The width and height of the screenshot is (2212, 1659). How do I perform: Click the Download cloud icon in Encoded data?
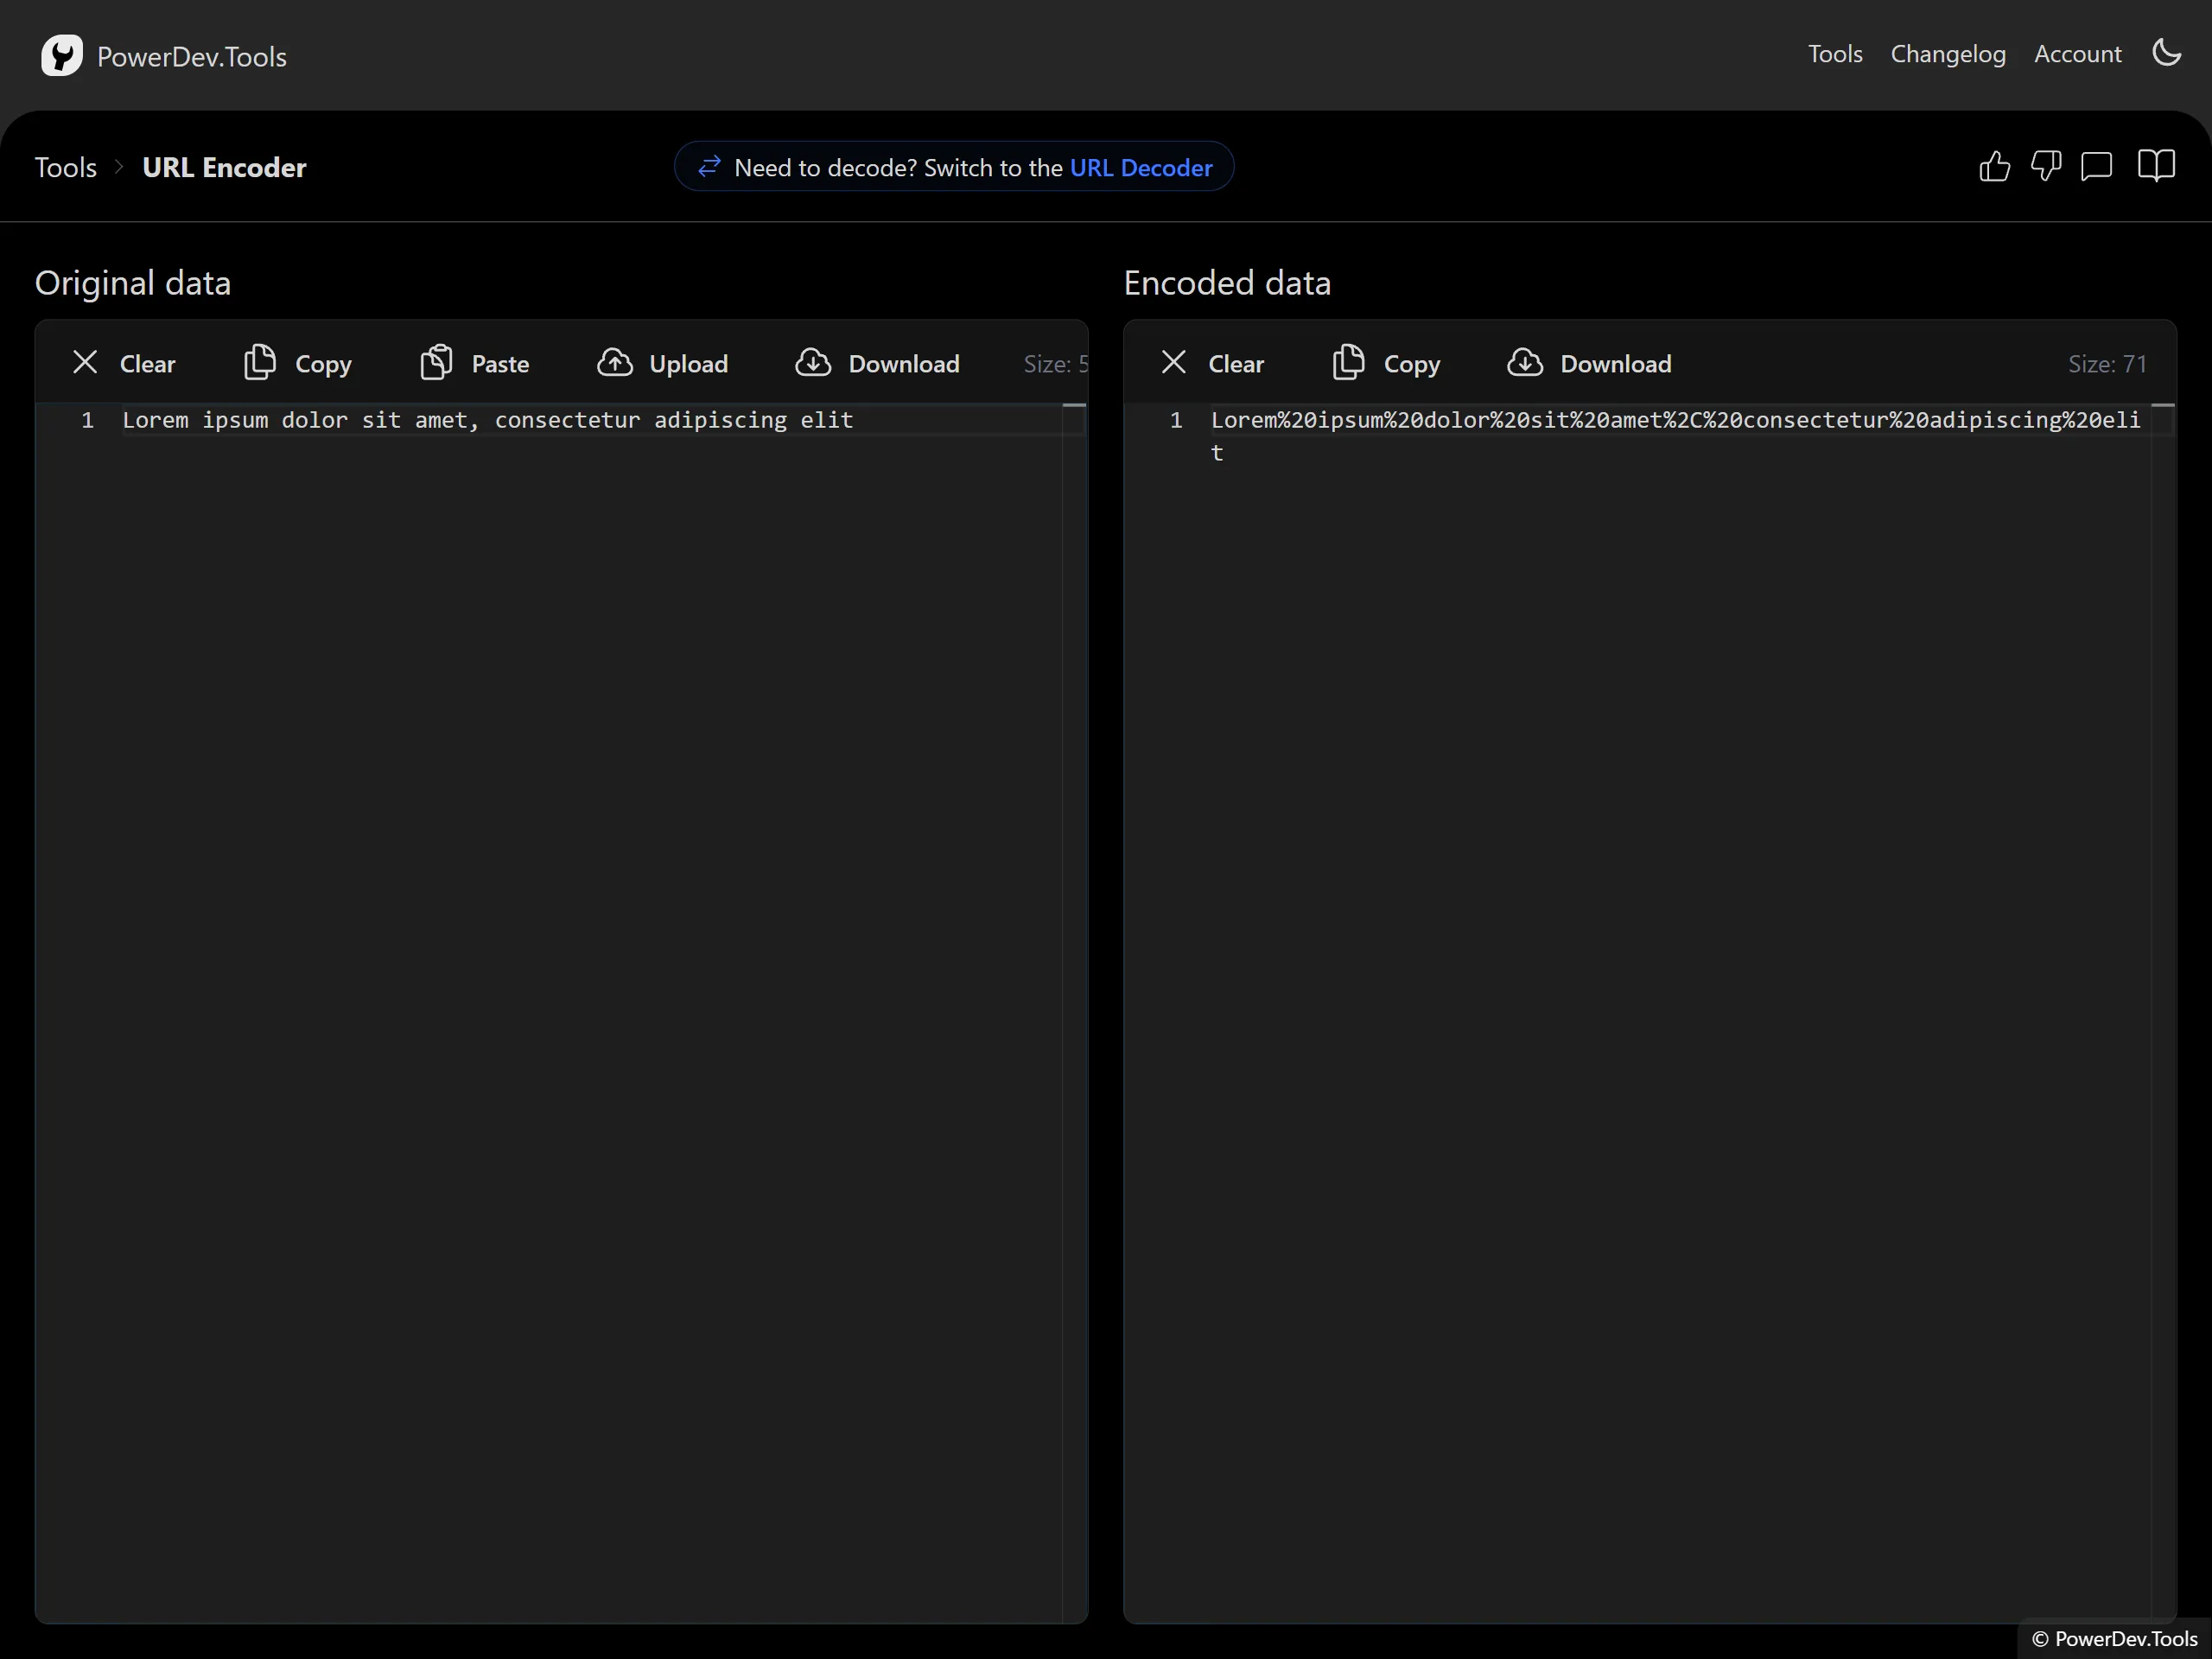1525,362
